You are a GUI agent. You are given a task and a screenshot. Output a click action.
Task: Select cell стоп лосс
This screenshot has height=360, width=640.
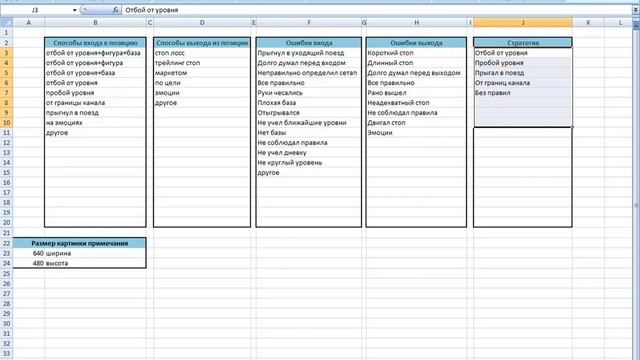(x=202, y=53)
